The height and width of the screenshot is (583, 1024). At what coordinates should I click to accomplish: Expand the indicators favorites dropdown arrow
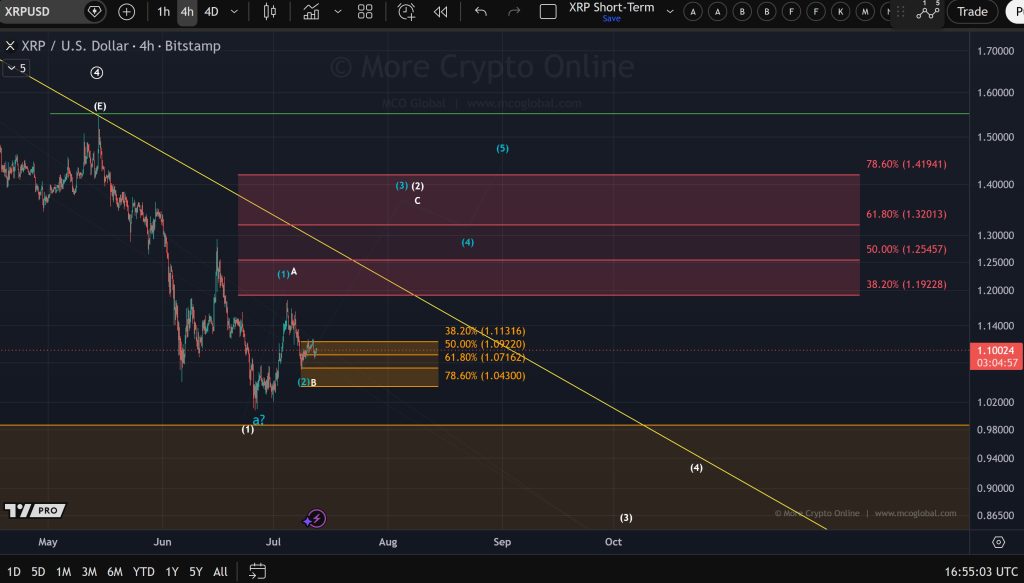click(338, 12)
